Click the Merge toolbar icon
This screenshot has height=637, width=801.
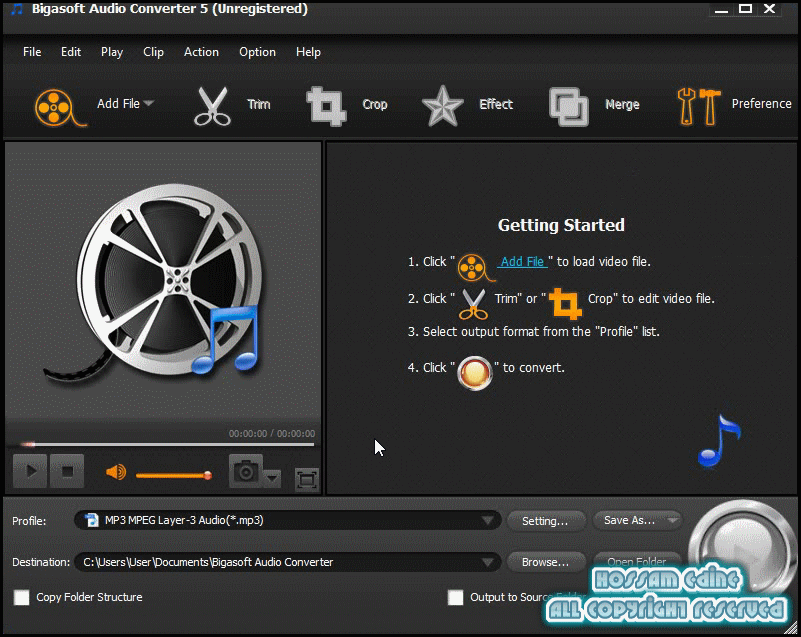click(569, 107)
